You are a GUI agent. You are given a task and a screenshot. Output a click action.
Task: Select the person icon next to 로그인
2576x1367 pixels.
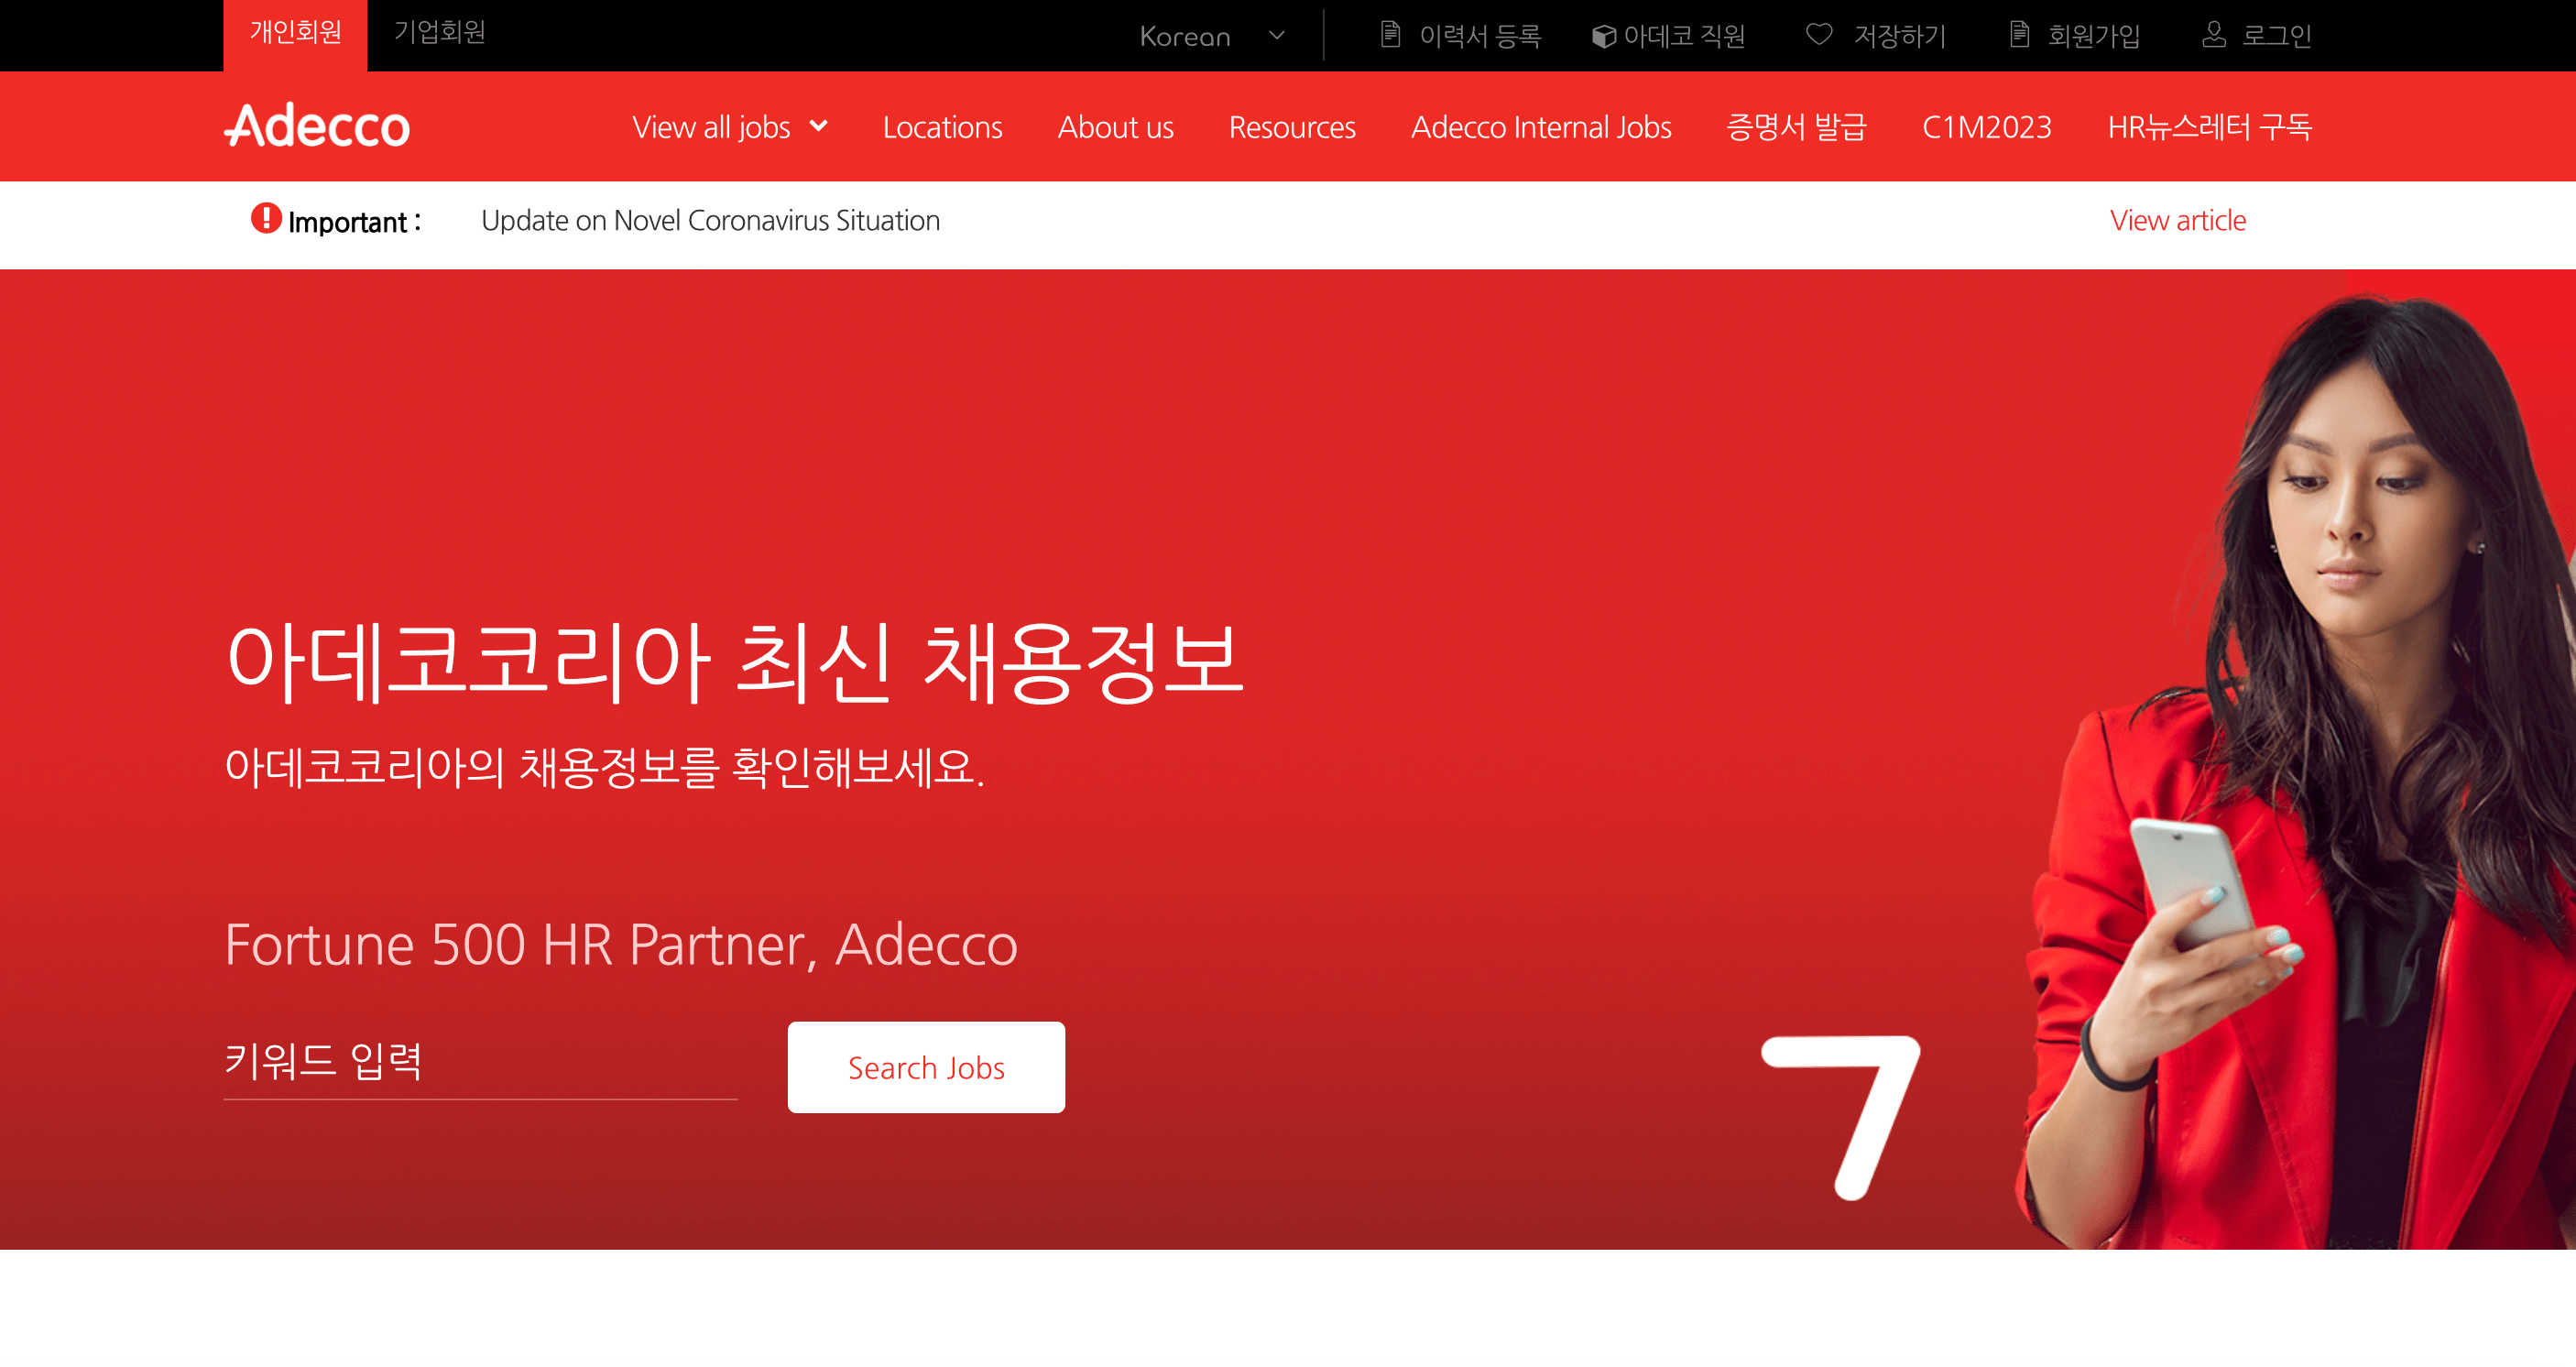coord(2214,35)
